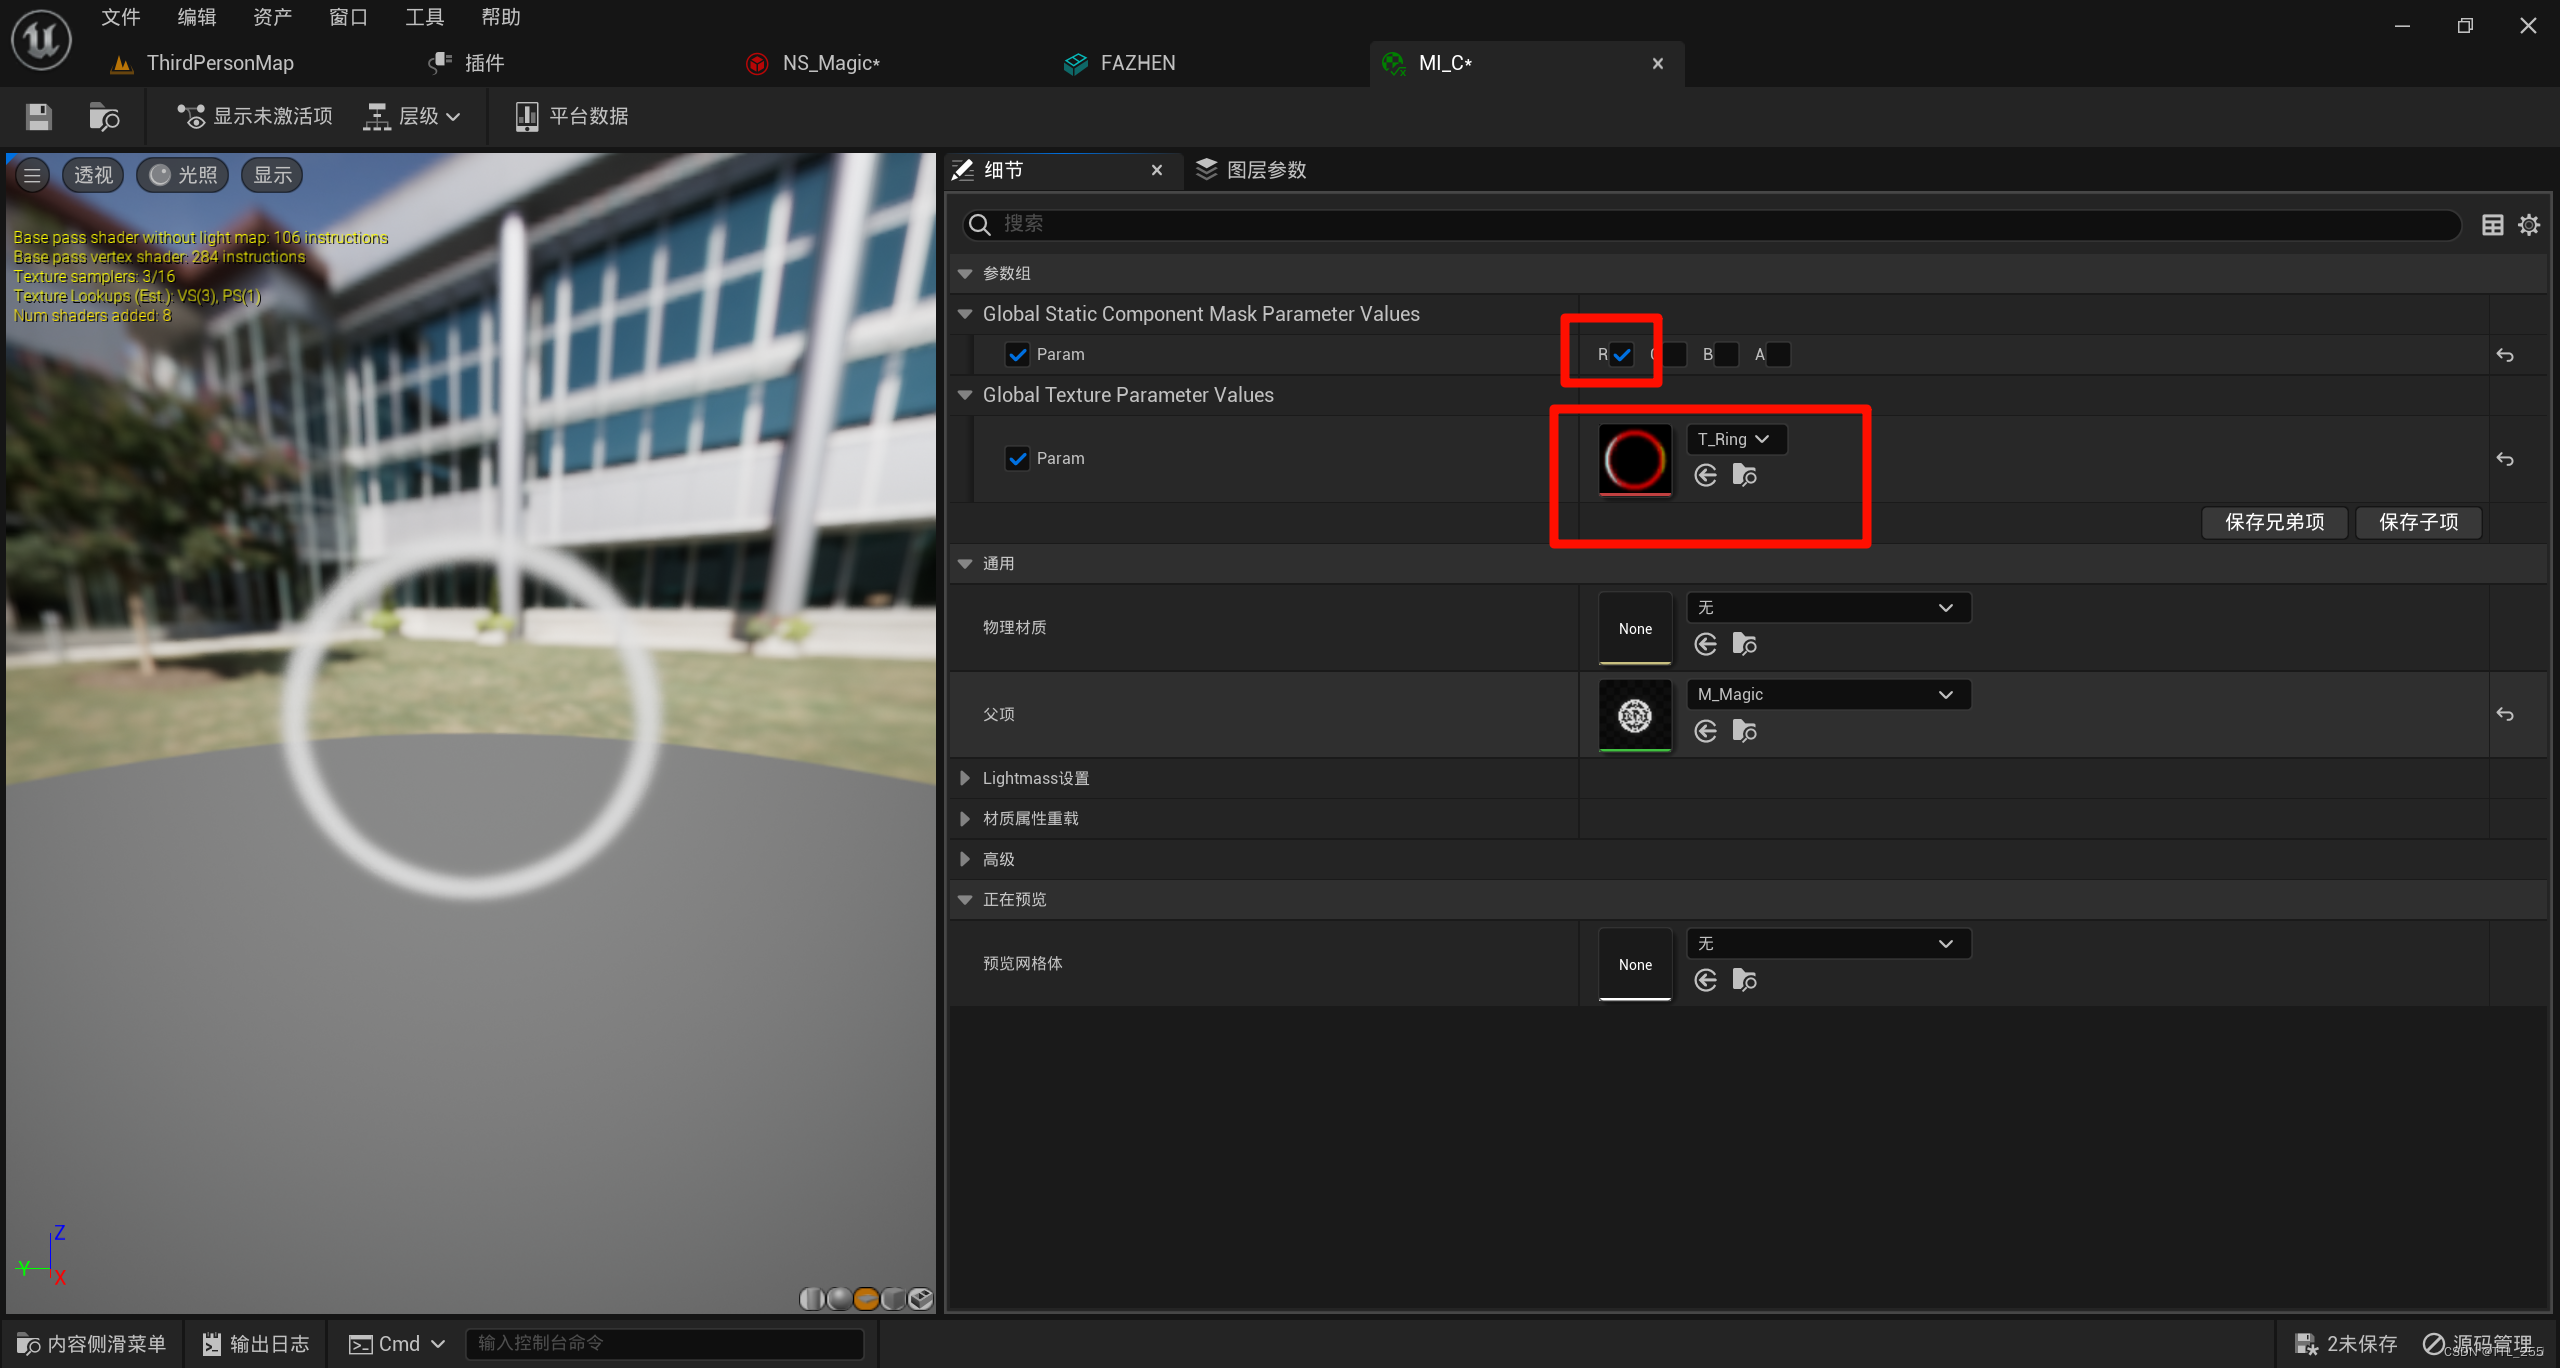This screenshot has width=2560, height=1368.
Task: Toggle R channel mask checkbox
Action: point(1622,355)
